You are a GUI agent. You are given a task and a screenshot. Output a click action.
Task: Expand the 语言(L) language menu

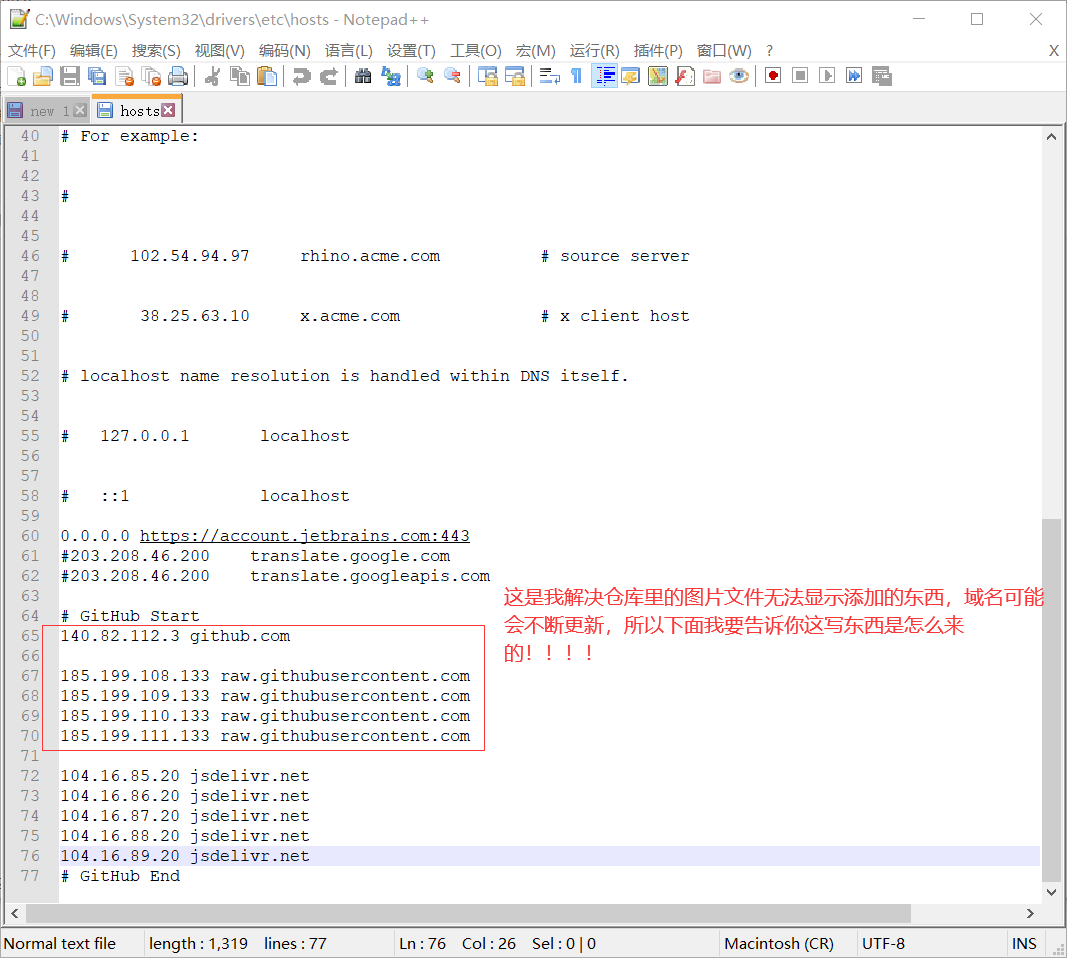point(348,50)
